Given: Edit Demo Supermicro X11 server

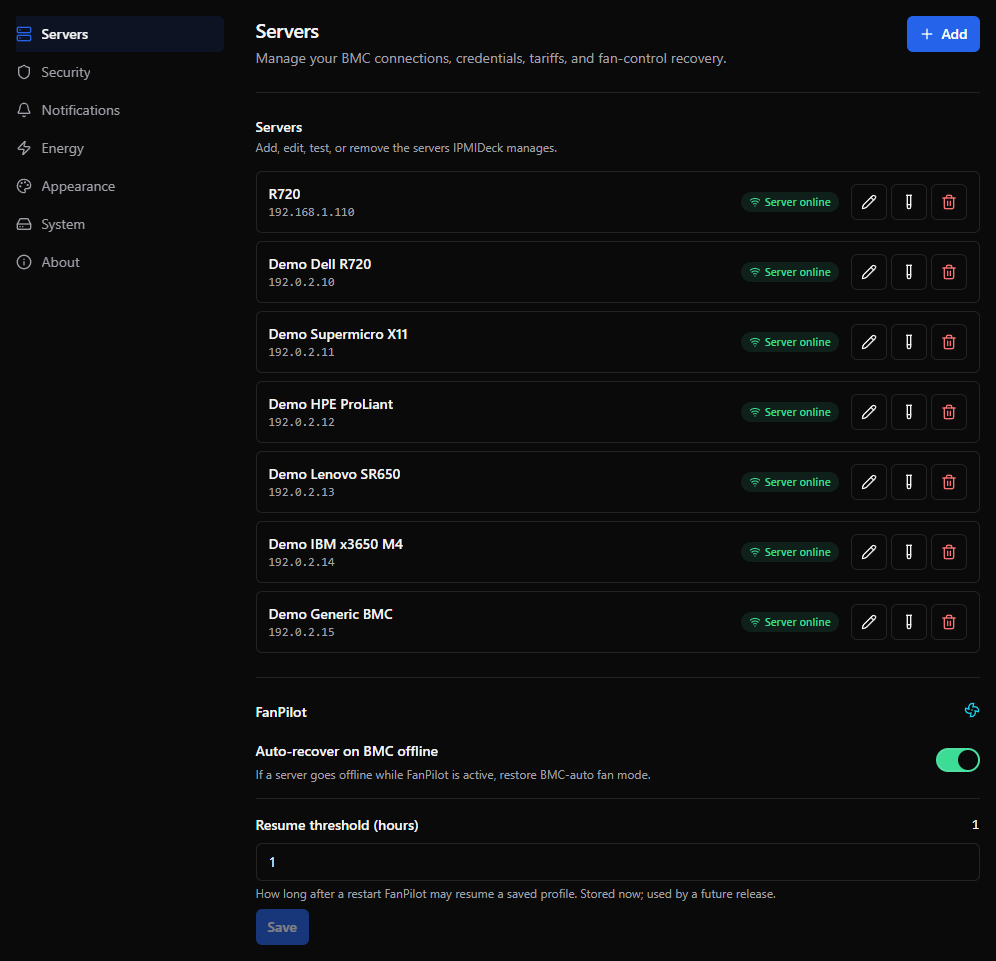Looking at the screenshot, I should click(x=868, y=342).
